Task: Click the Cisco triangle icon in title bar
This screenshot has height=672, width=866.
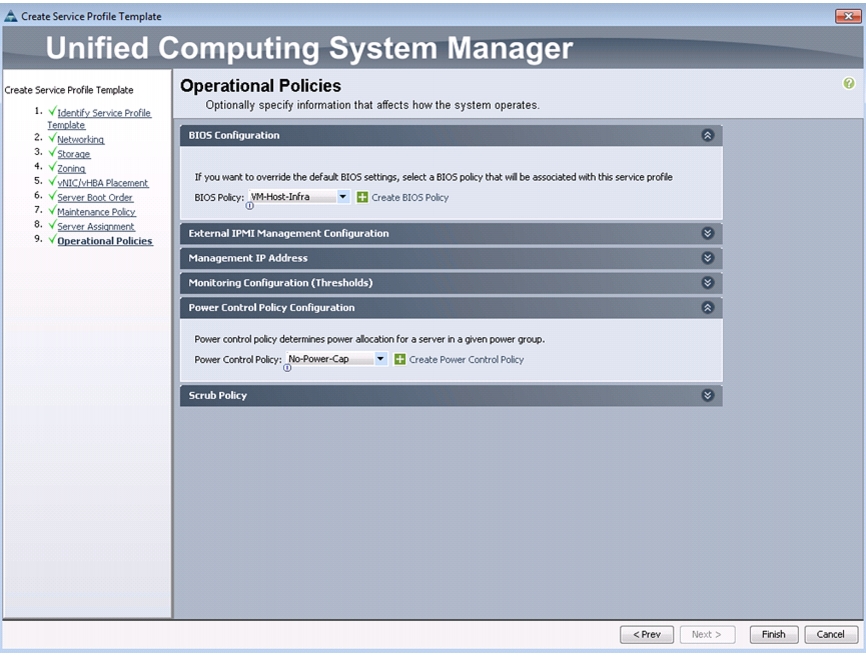Action: [x=10, y=17]
